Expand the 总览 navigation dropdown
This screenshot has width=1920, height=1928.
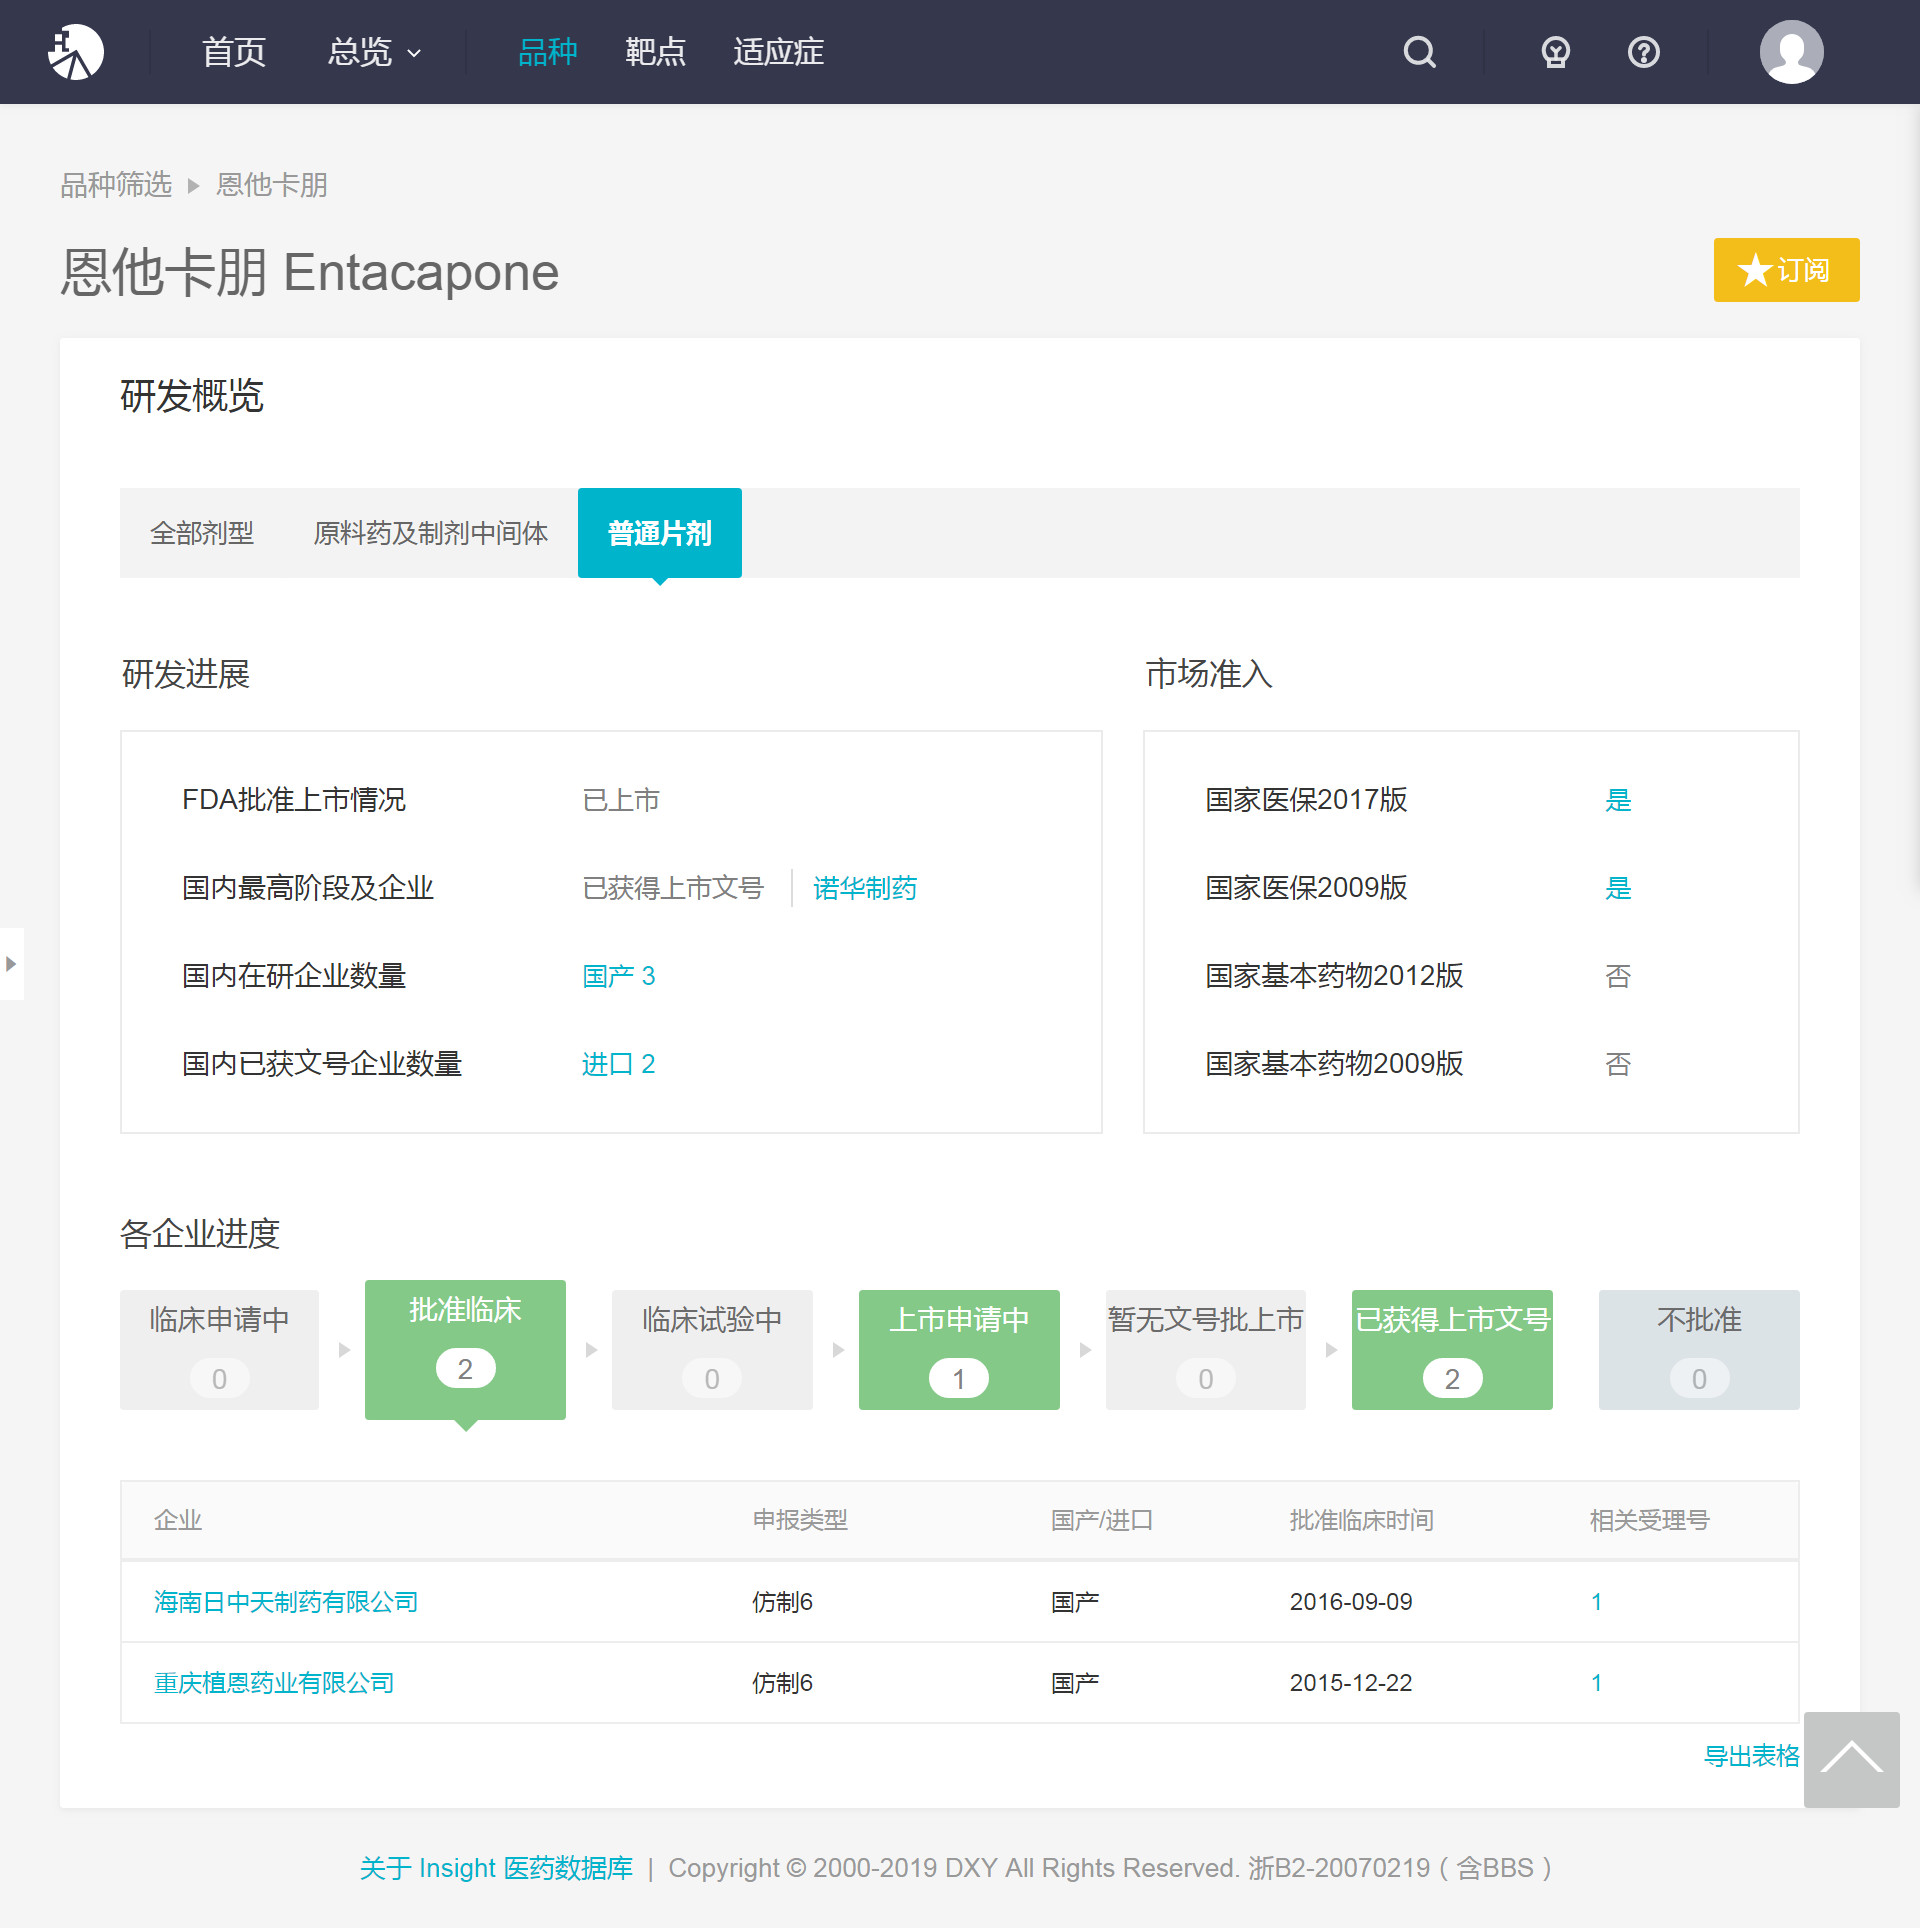372,51
